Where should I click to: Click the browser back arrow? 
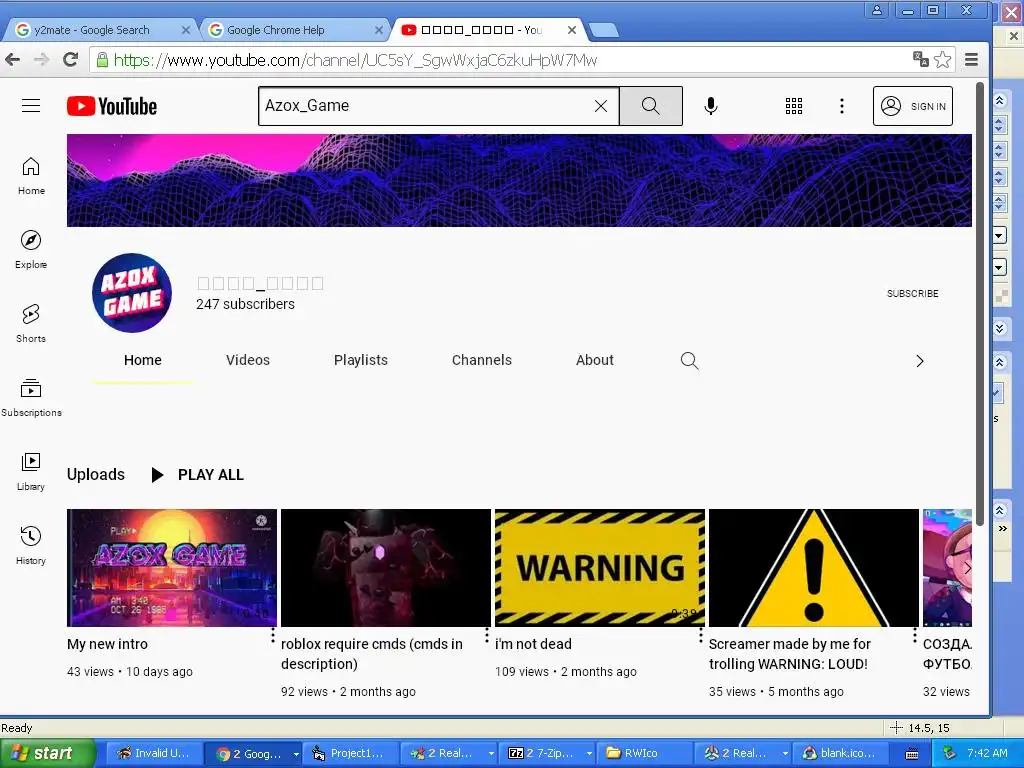coord(12,60)
